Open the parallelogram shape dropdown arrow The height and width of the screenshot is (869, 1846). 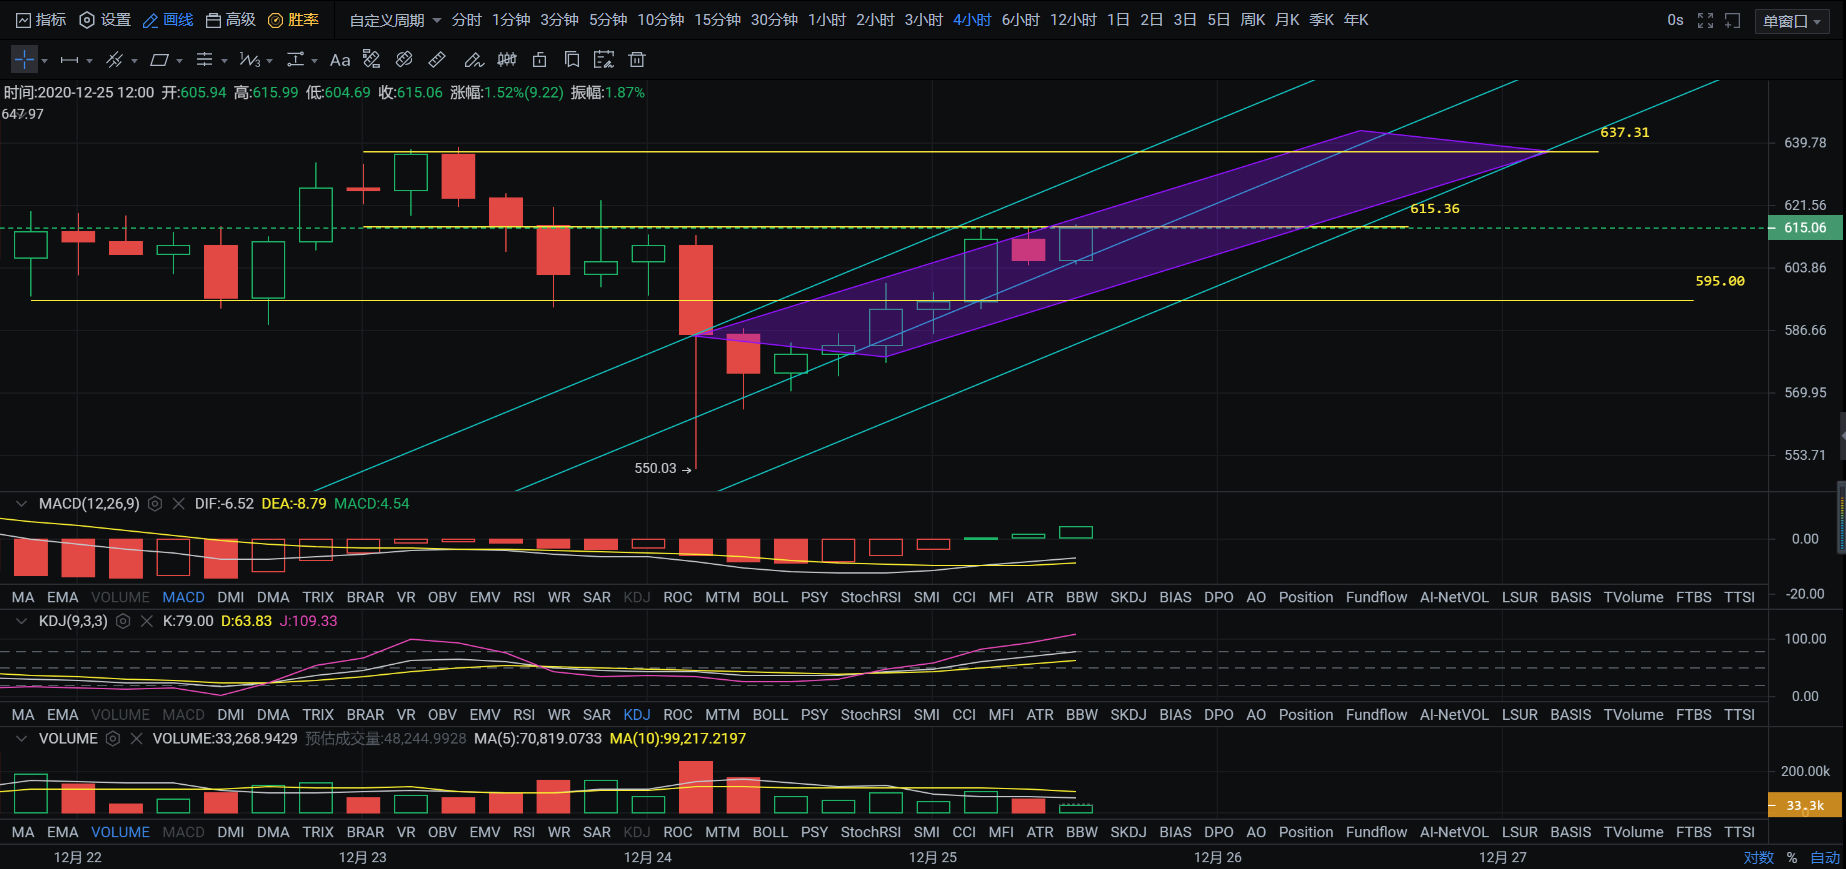[179, 61]
